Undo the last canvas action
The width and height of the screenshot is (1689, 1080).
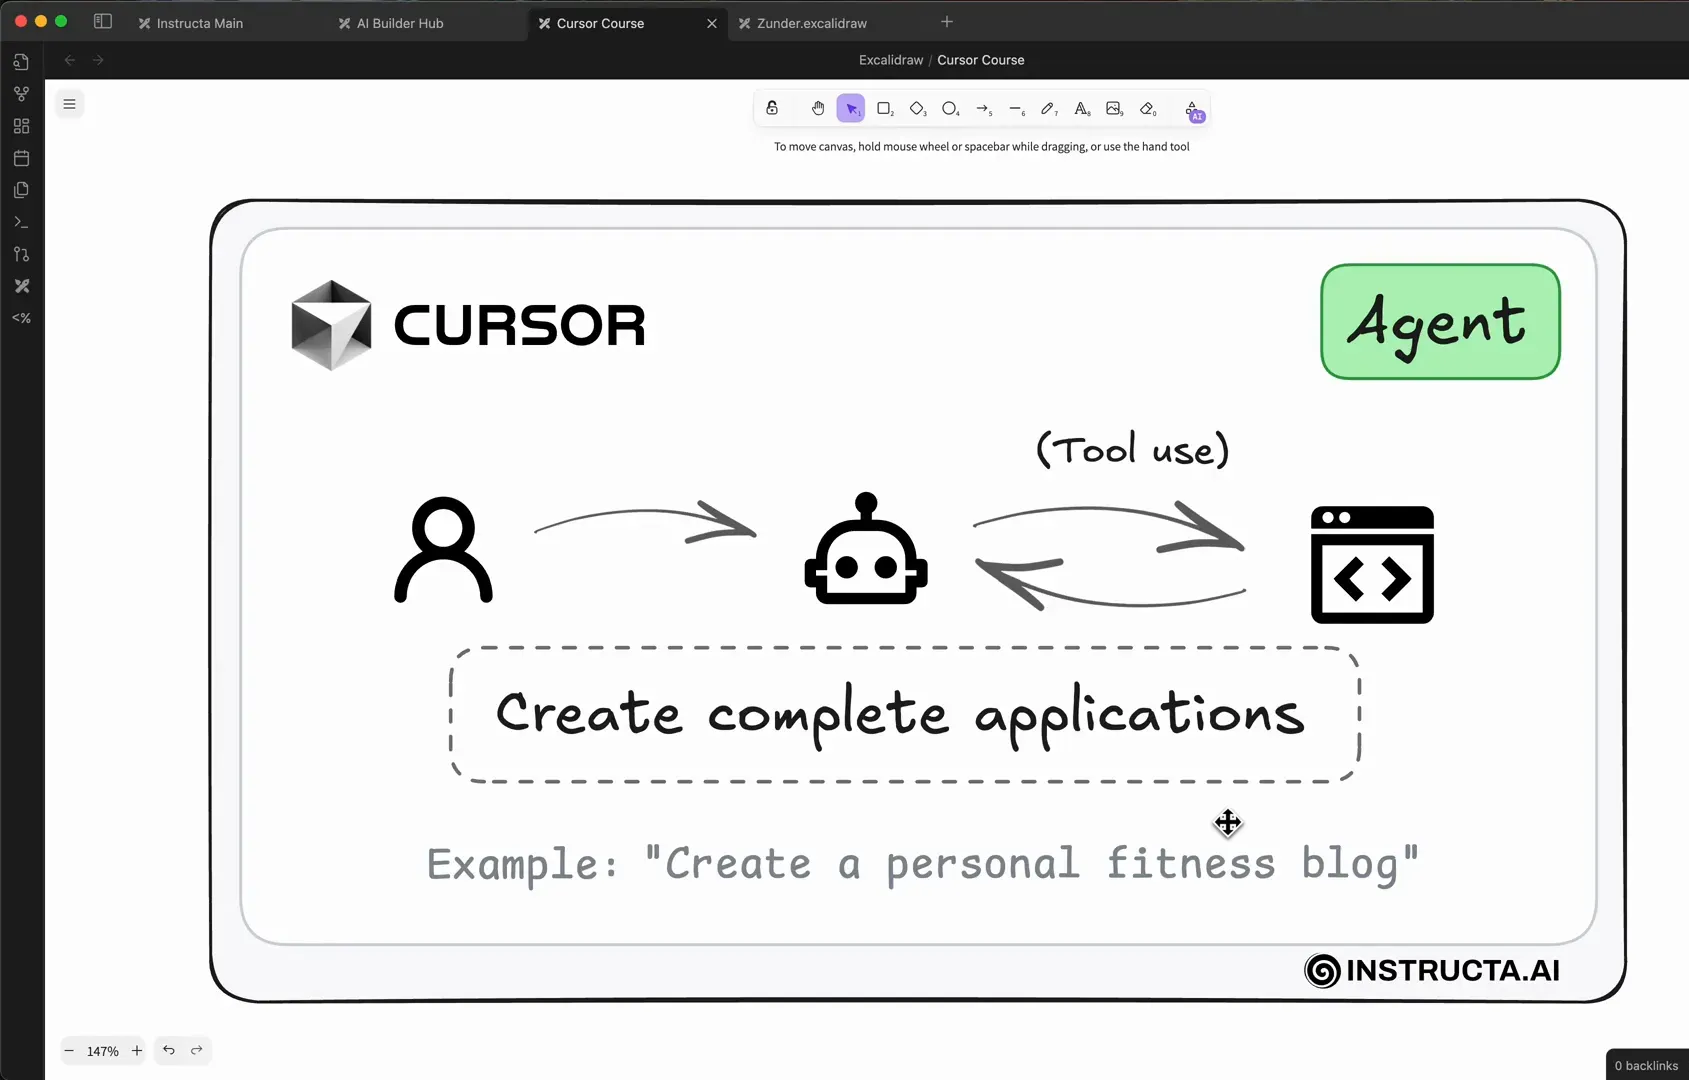(169, 1050)
